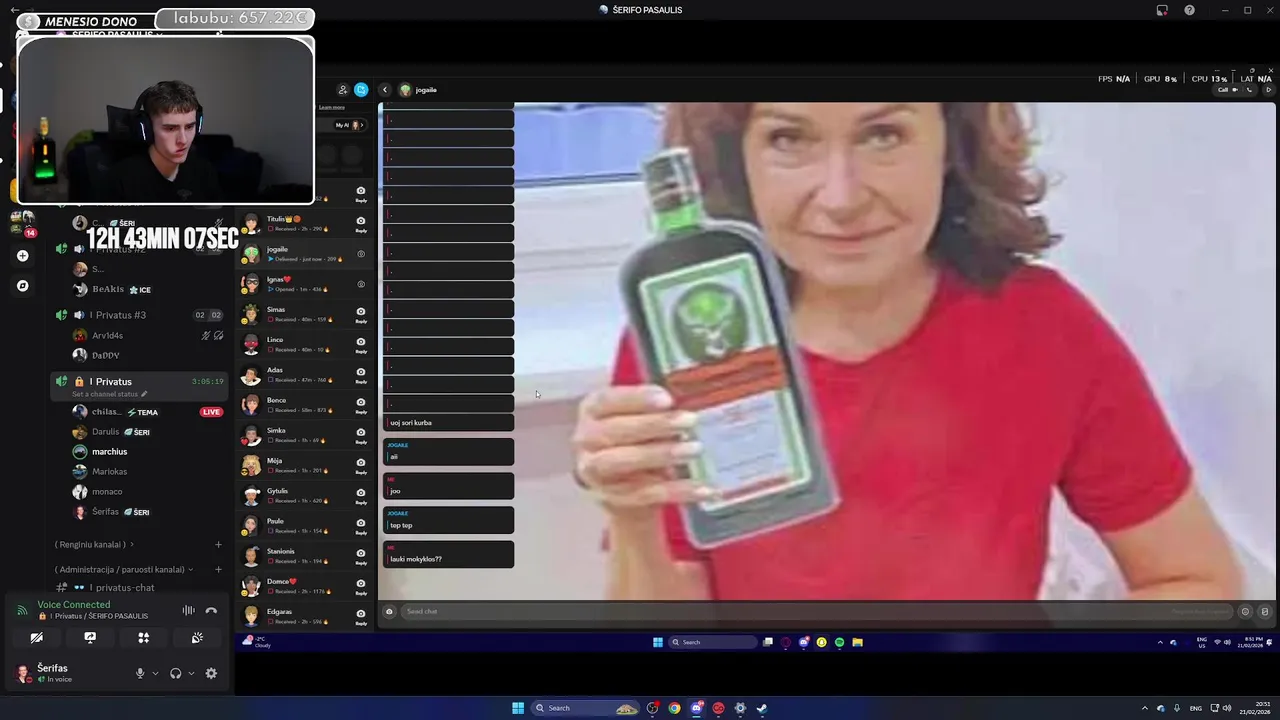Add a server with plus icon
Image resolution: width=1280 pixels, height=720 pixels.
tap(22, 256)
